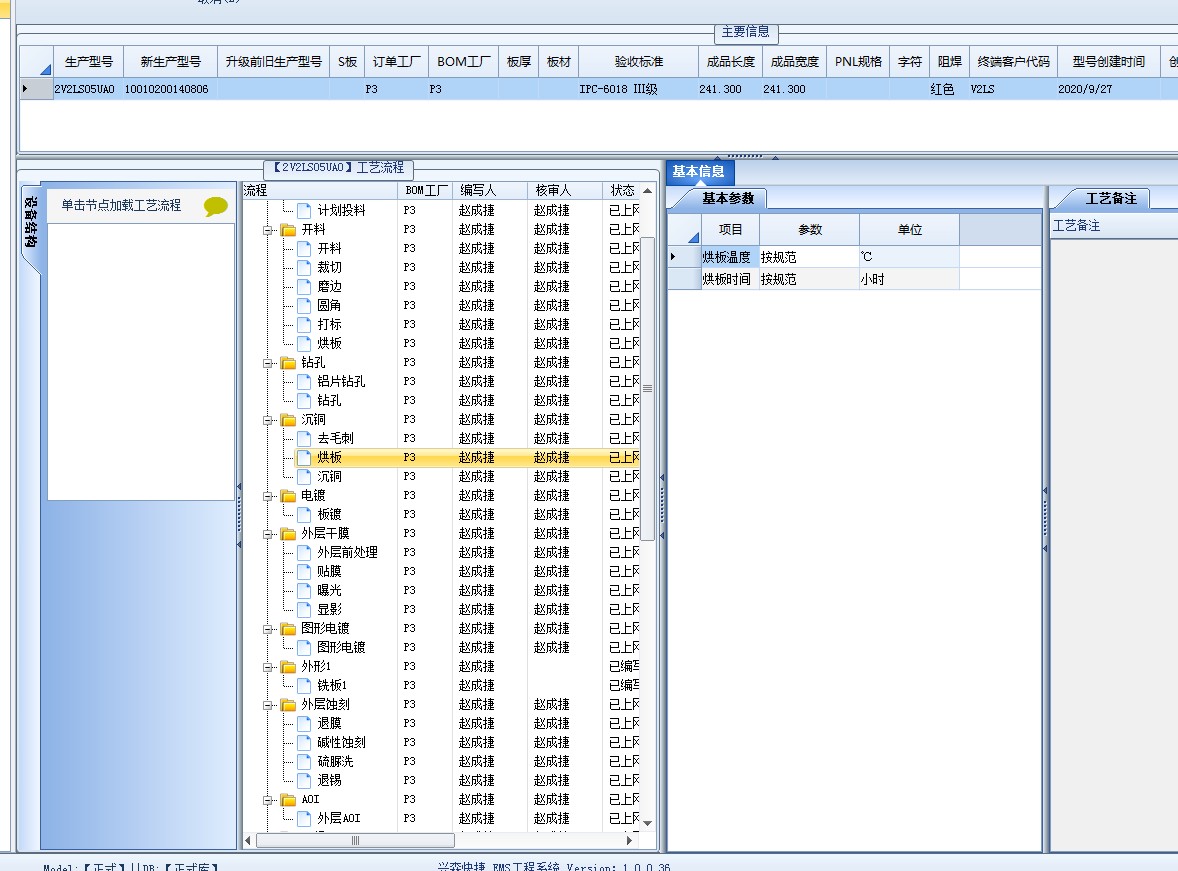
Task: Collapse the 外形1 tree group
Action: (x=267, y=667)
